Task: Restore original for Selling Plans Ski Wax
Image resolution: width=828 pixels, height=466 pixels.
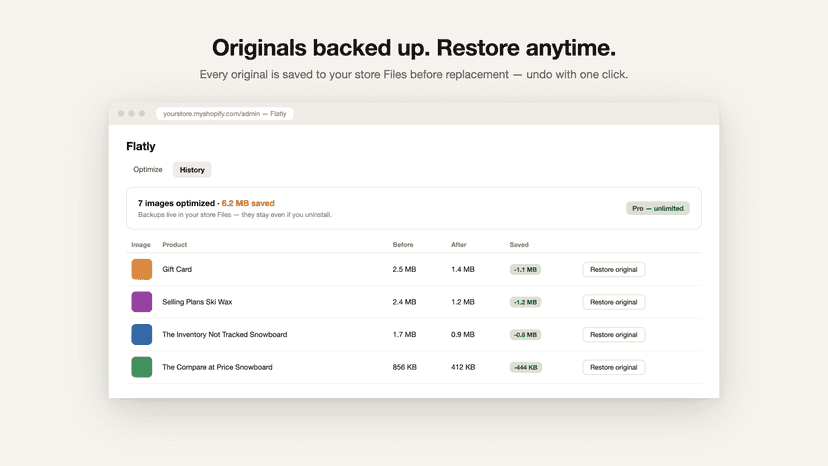Action: (x=614, y=302)
